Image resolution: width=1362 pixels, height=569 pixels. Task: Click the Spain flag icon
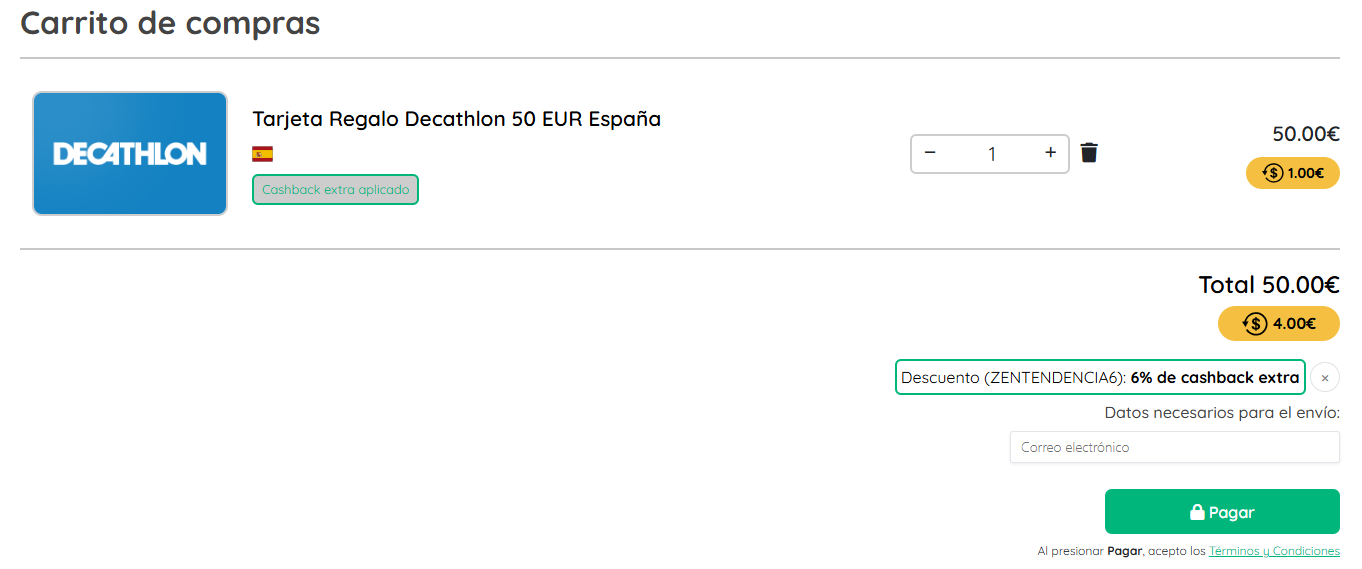point(262,154)
